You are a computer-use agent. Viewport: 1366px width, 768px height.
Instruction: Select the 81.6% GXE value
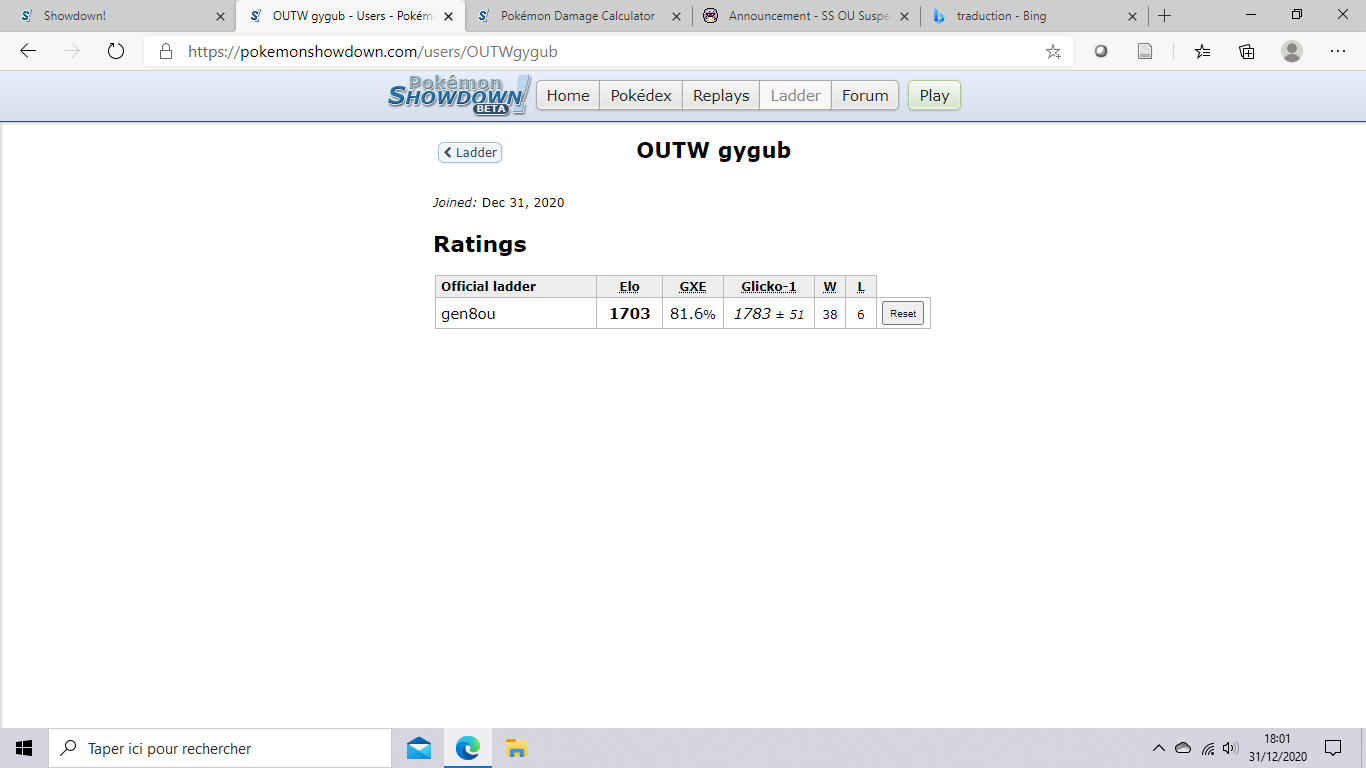[x=693, y=314]
